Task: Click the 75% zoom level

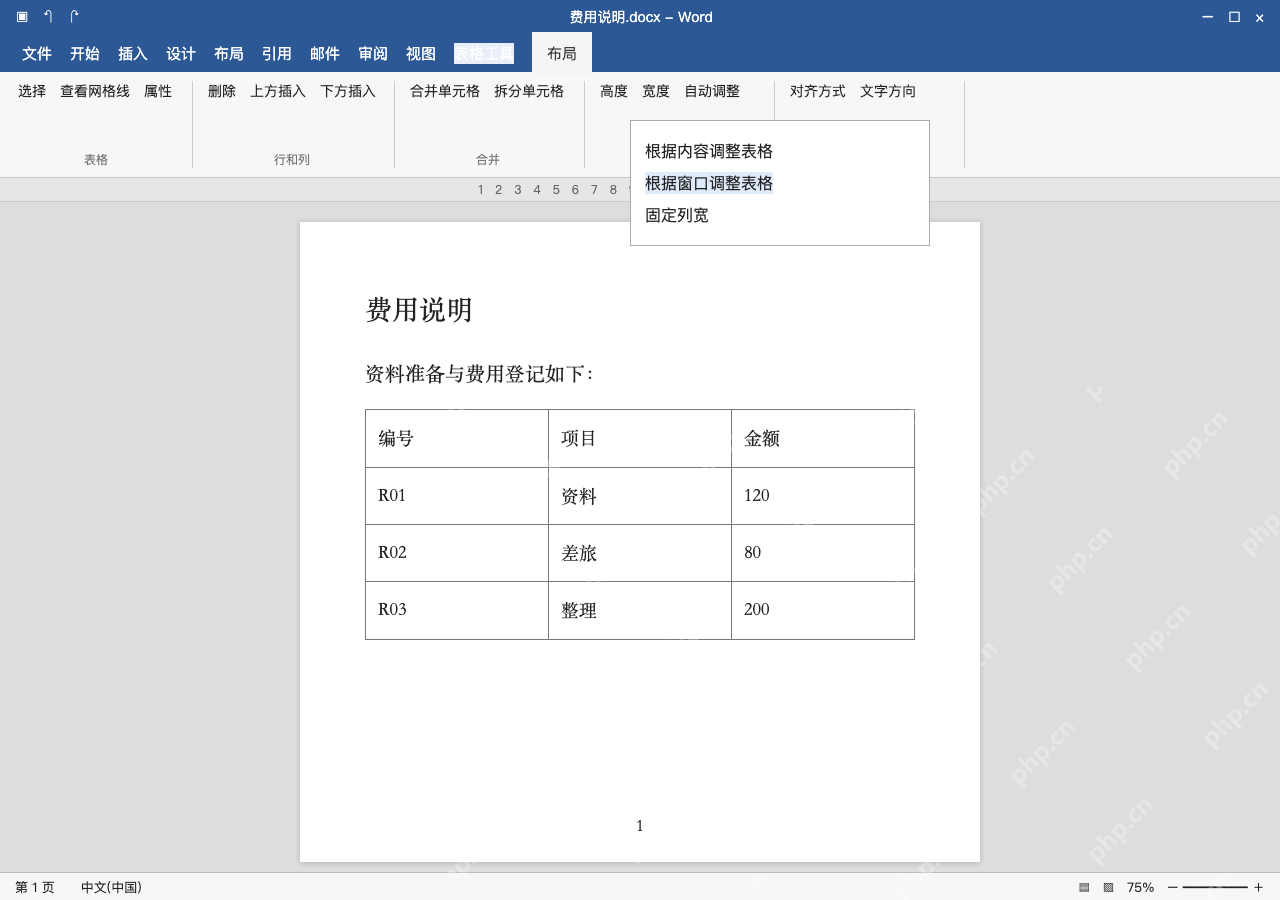Action: pyautogui.click(x=1140, y=887)
